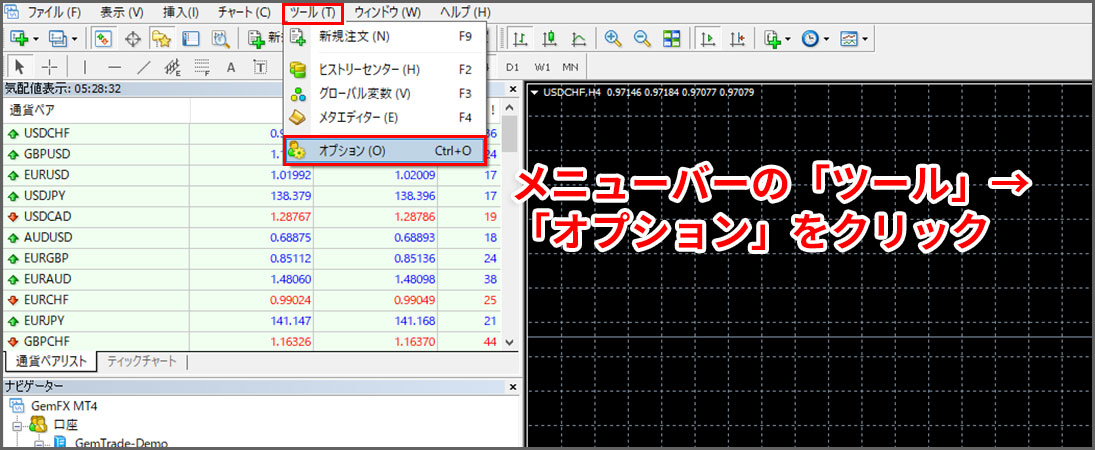Select the D1 timeframe button
This screenshot has width=1095, height=450.
512,67
